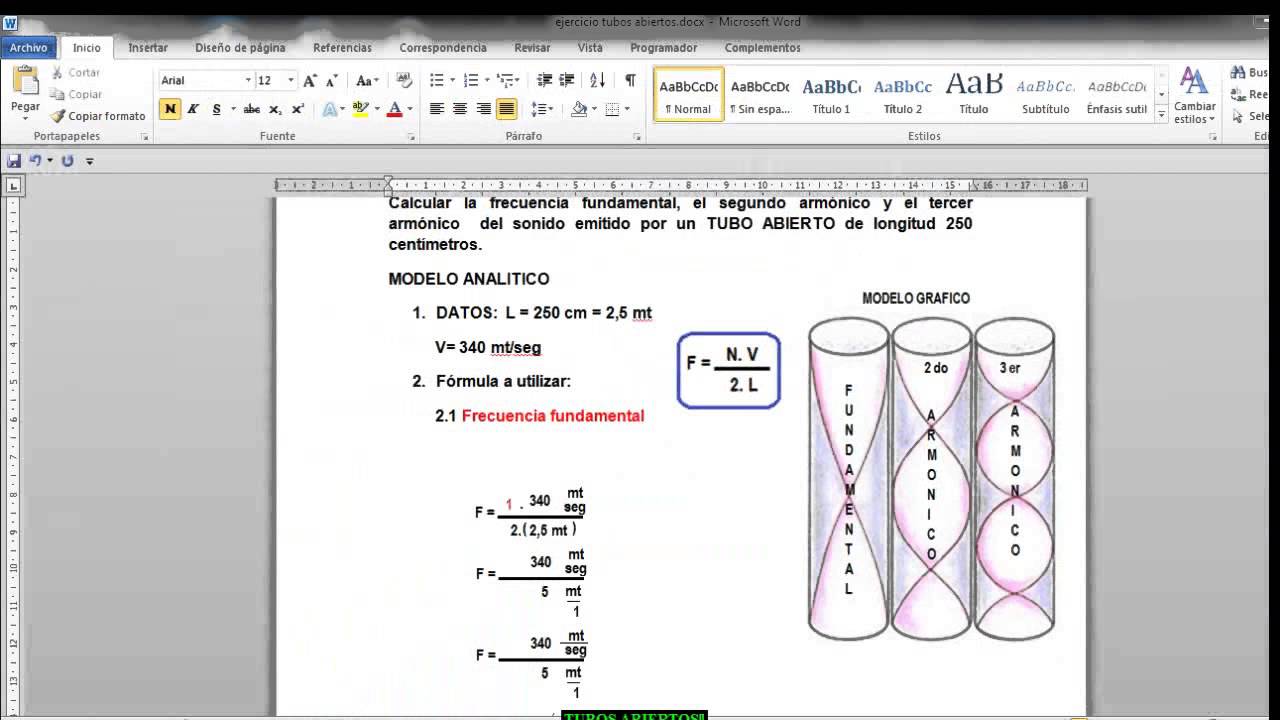This screenshot has height=720, width=1280.
Task: Open the Programador tab
Action: click(664, 47)
